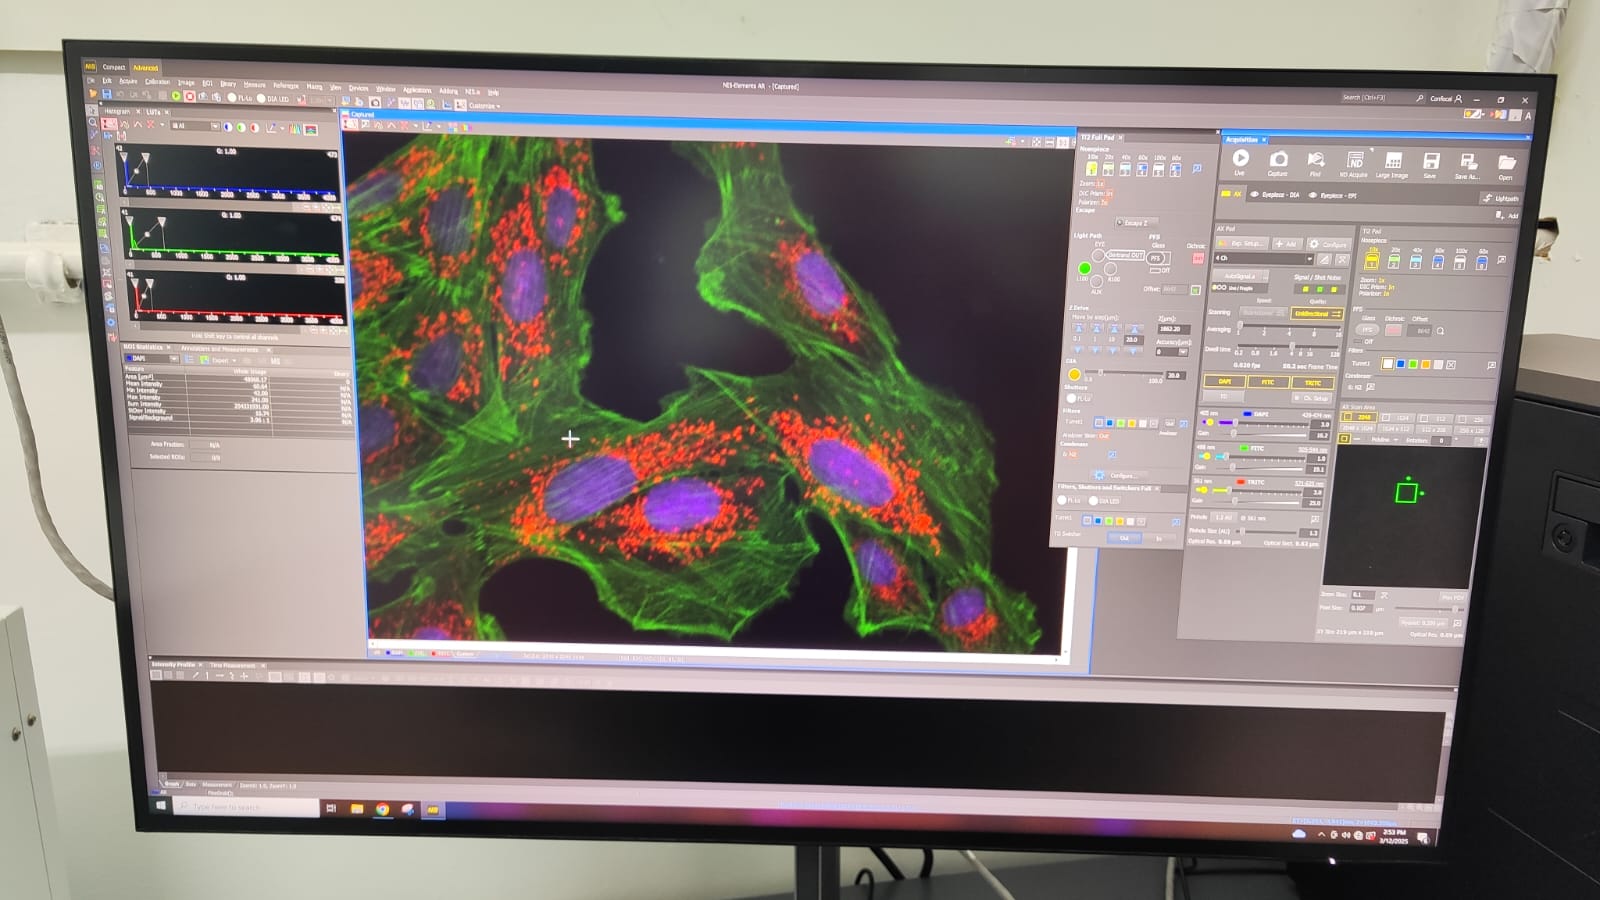Viewport: 1600px width, 900px height.
Task: Open Acquire menu
Action: pyautogui.click(x=128, y=81)
